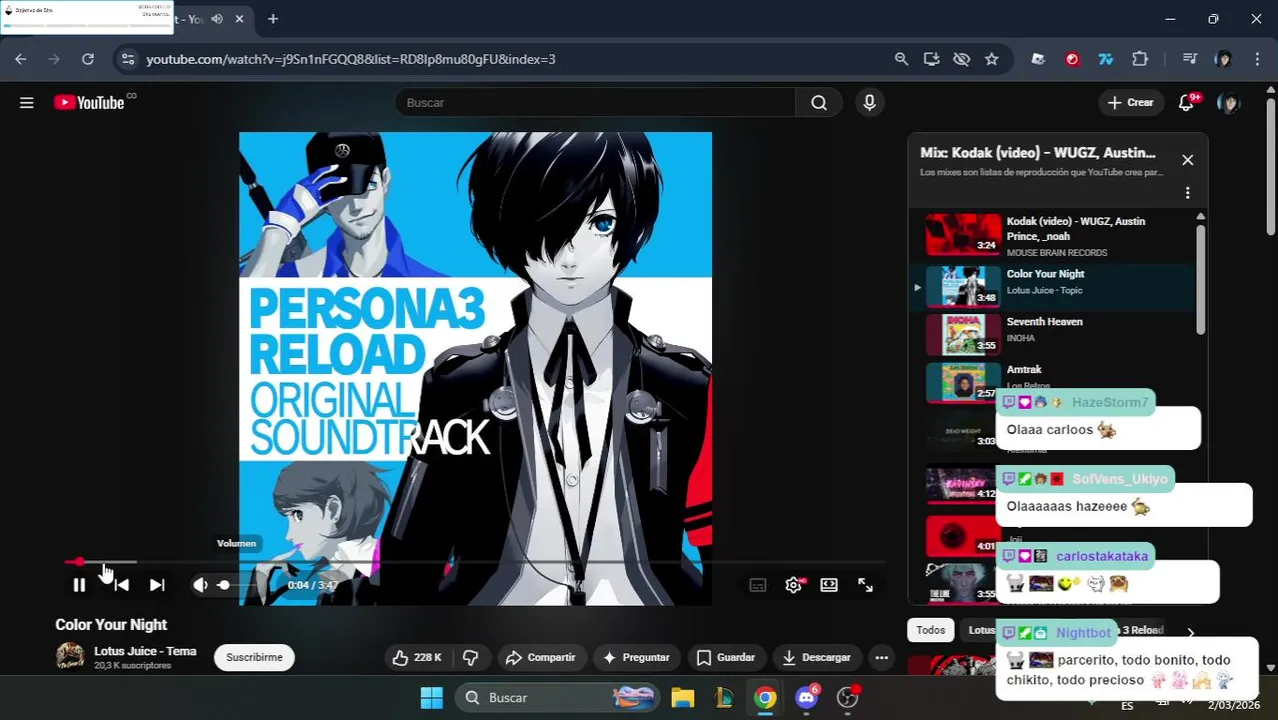Open a new browser tab

click(273, 19)
